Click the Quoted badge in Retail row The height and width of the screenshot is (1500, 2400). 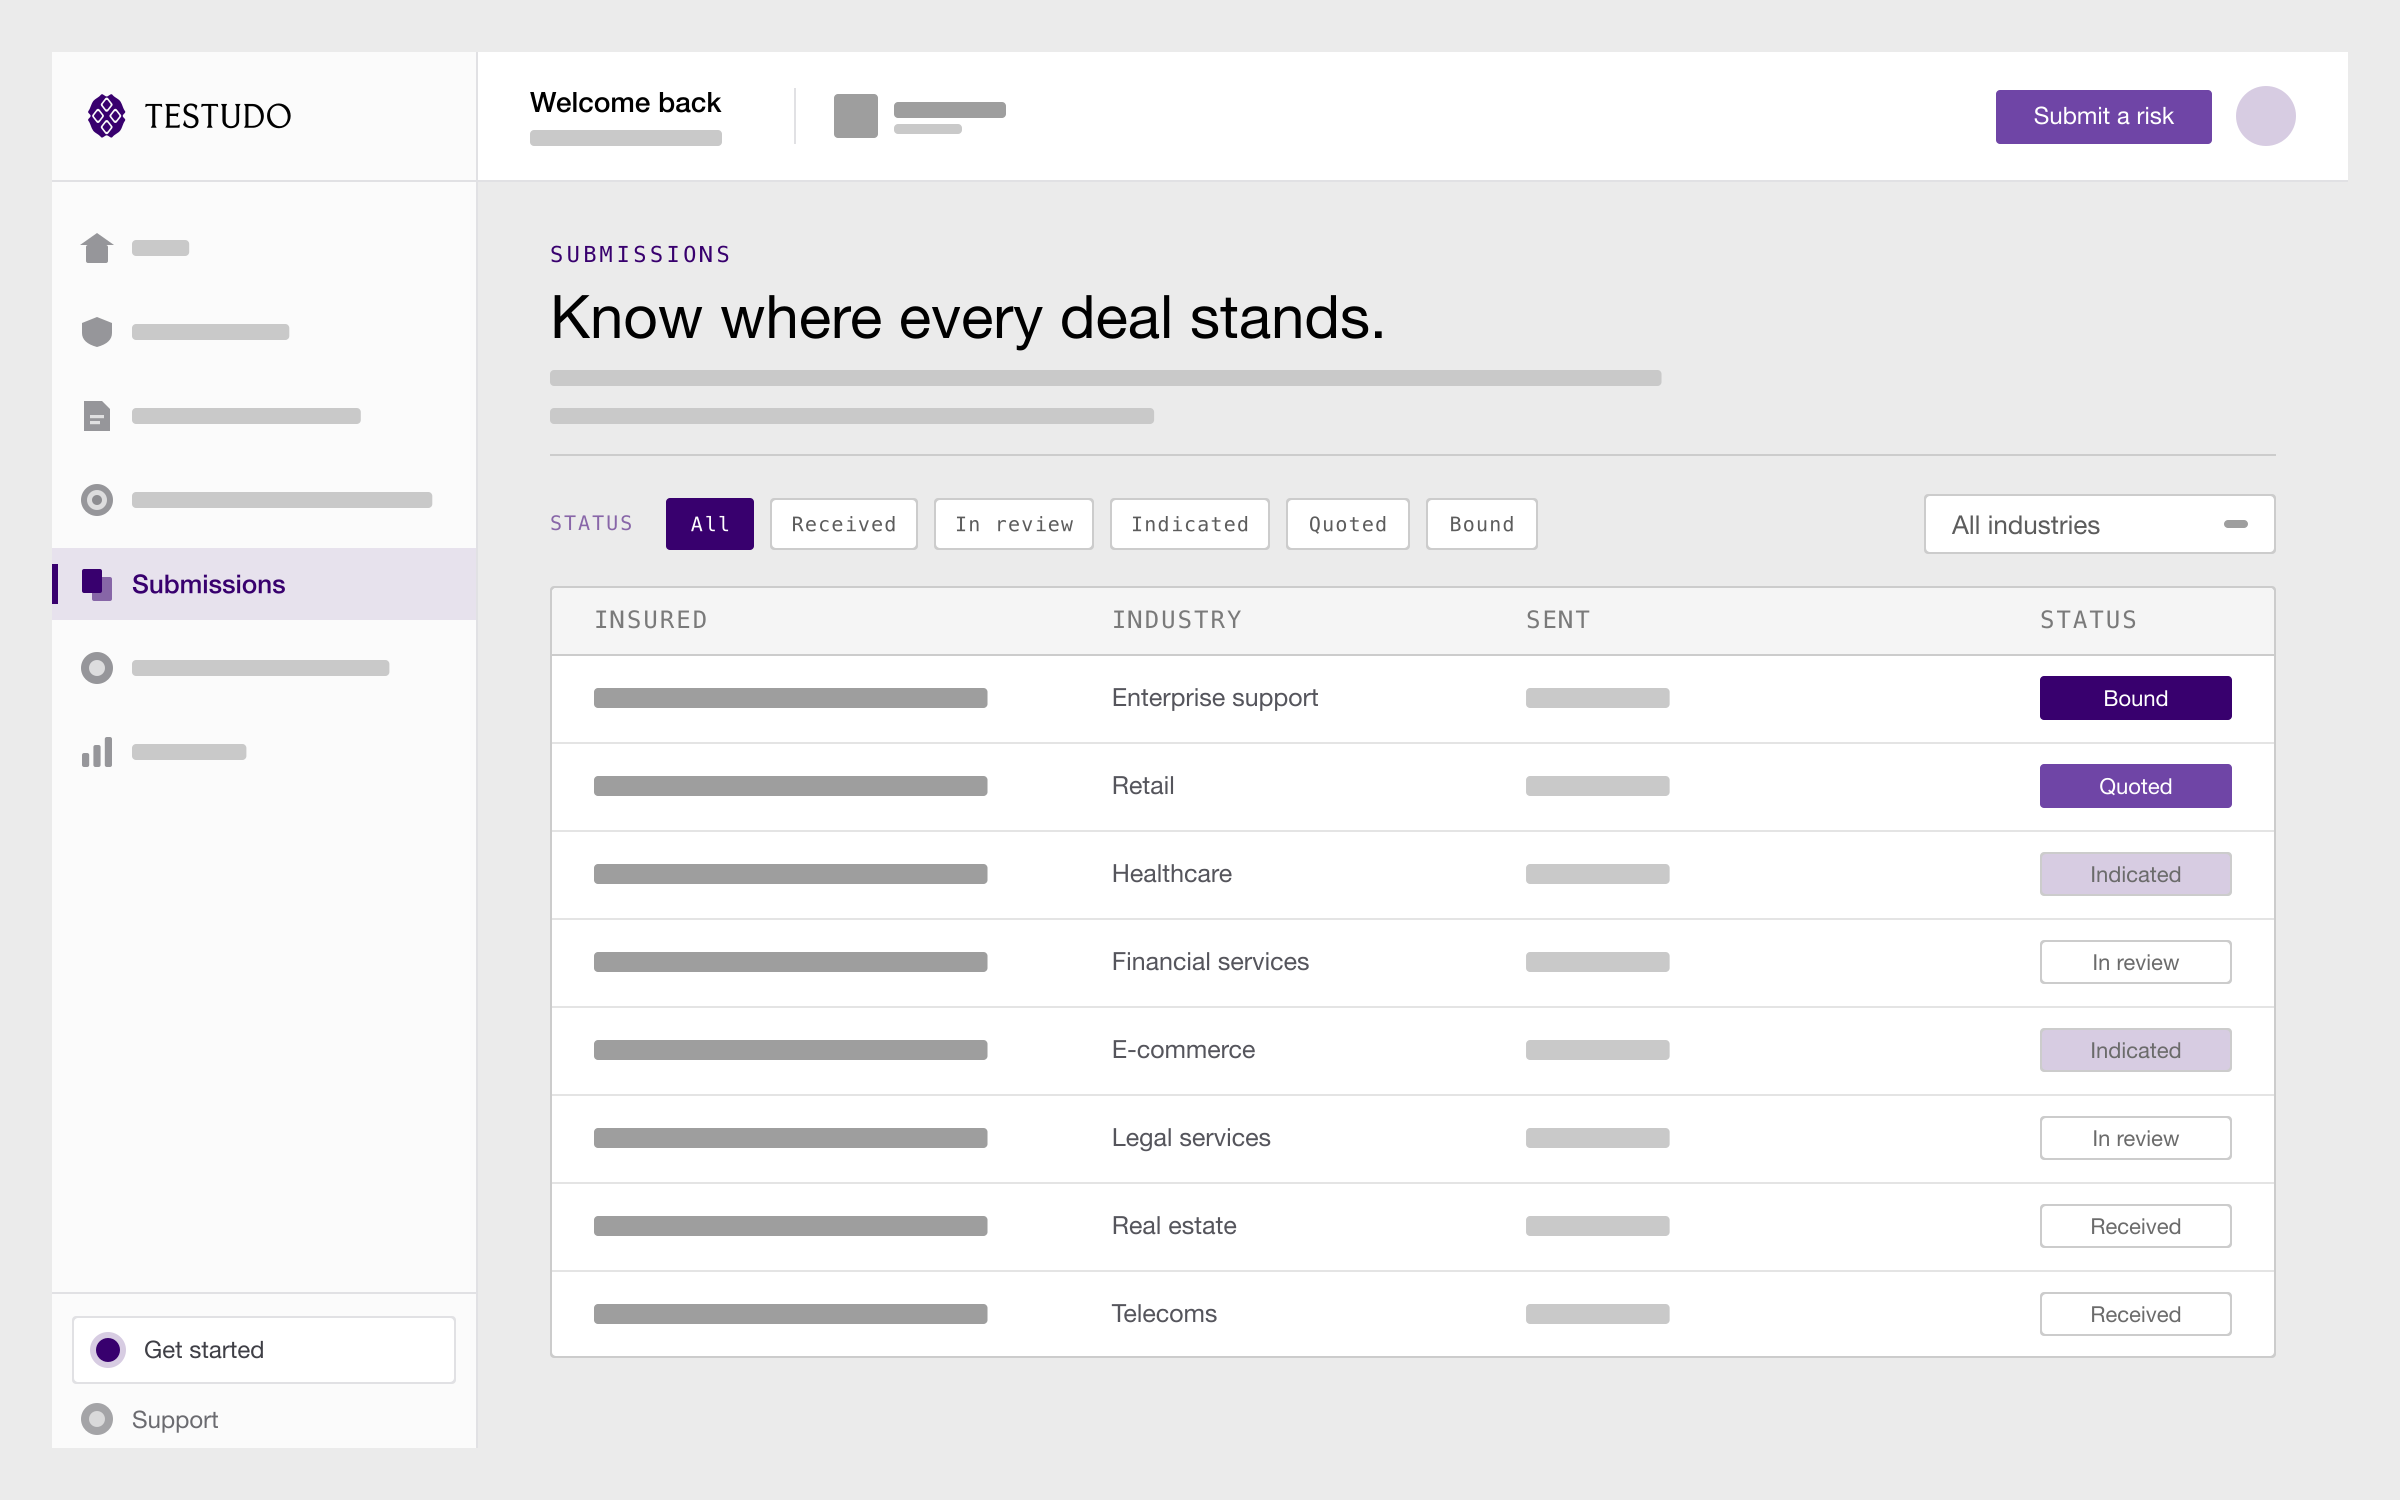2136,786
